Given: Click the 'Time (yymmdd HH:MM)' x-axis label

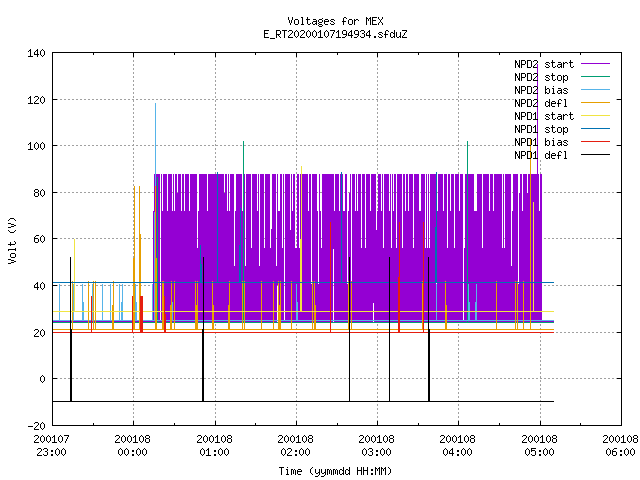Looking at the screenshot, I should (x=335, y=471).
